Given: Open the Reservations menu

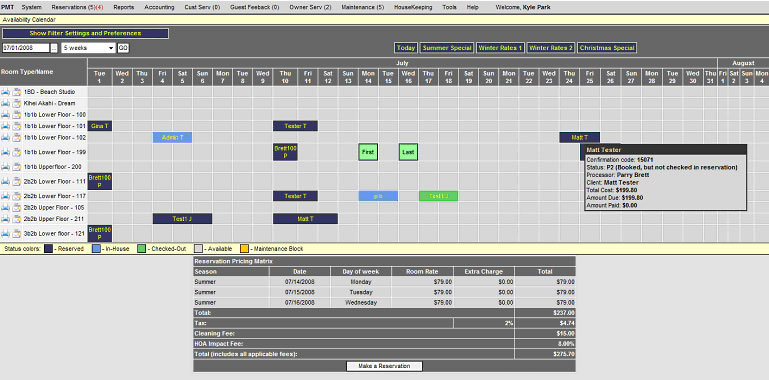Looking at the screenshot, I should click(77, 7).
